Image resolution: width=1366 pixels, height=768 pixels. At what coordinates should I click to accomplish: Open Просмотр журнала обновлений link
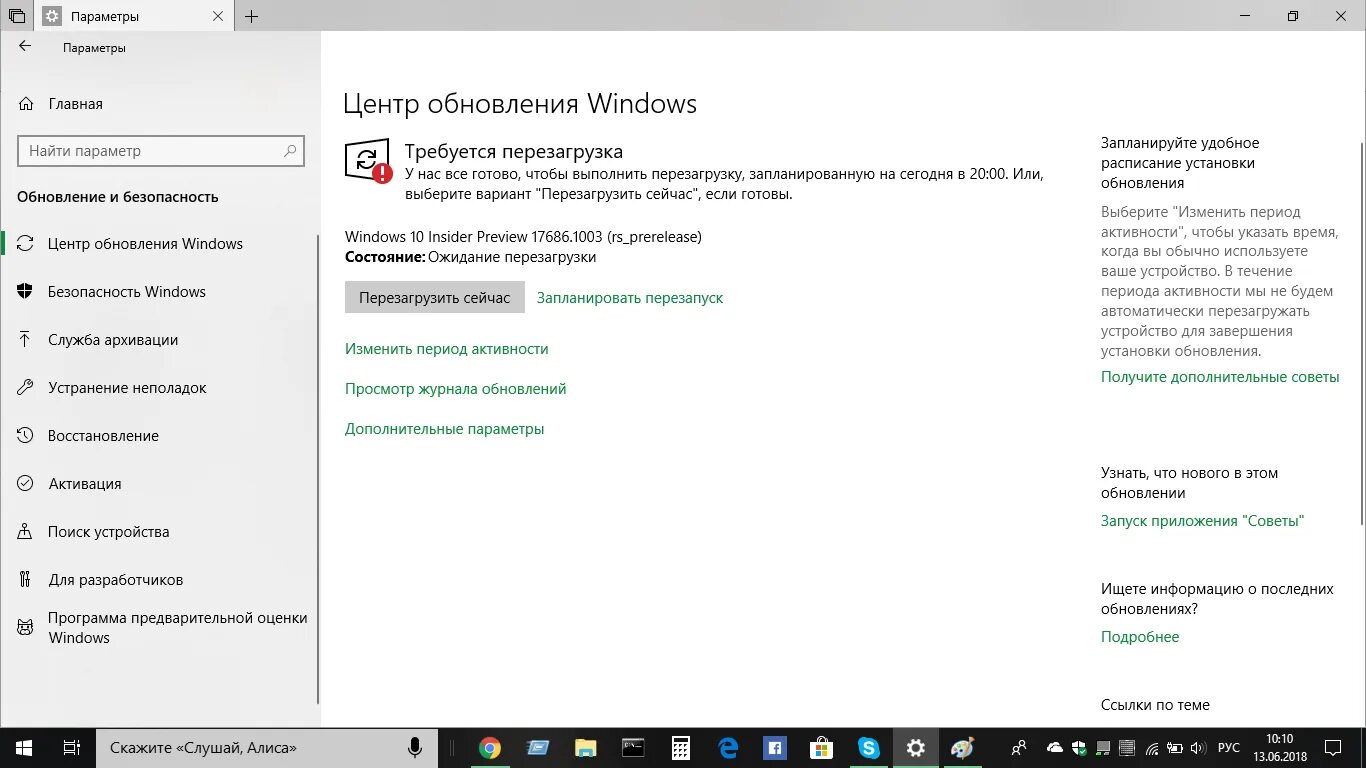point(456,389)
